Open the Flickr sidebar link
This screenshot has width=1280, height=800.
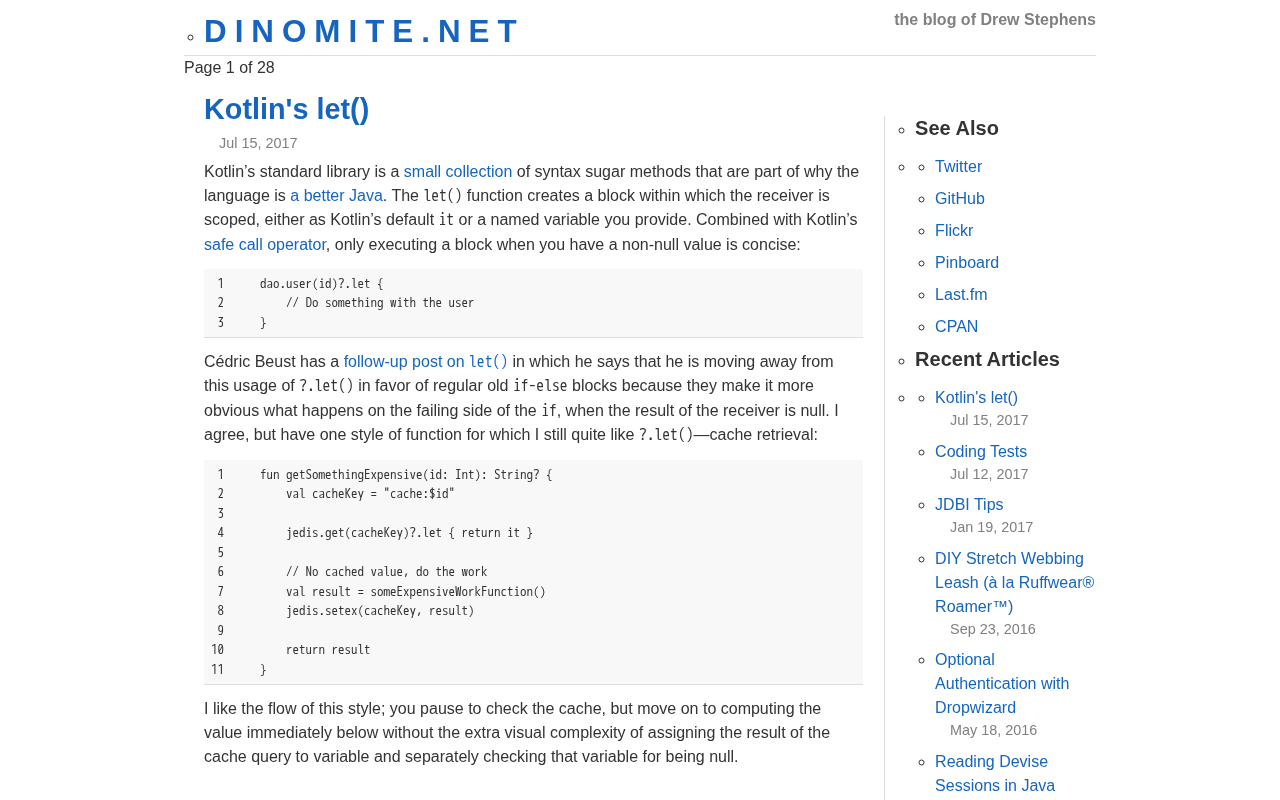(x=954, y=230)
